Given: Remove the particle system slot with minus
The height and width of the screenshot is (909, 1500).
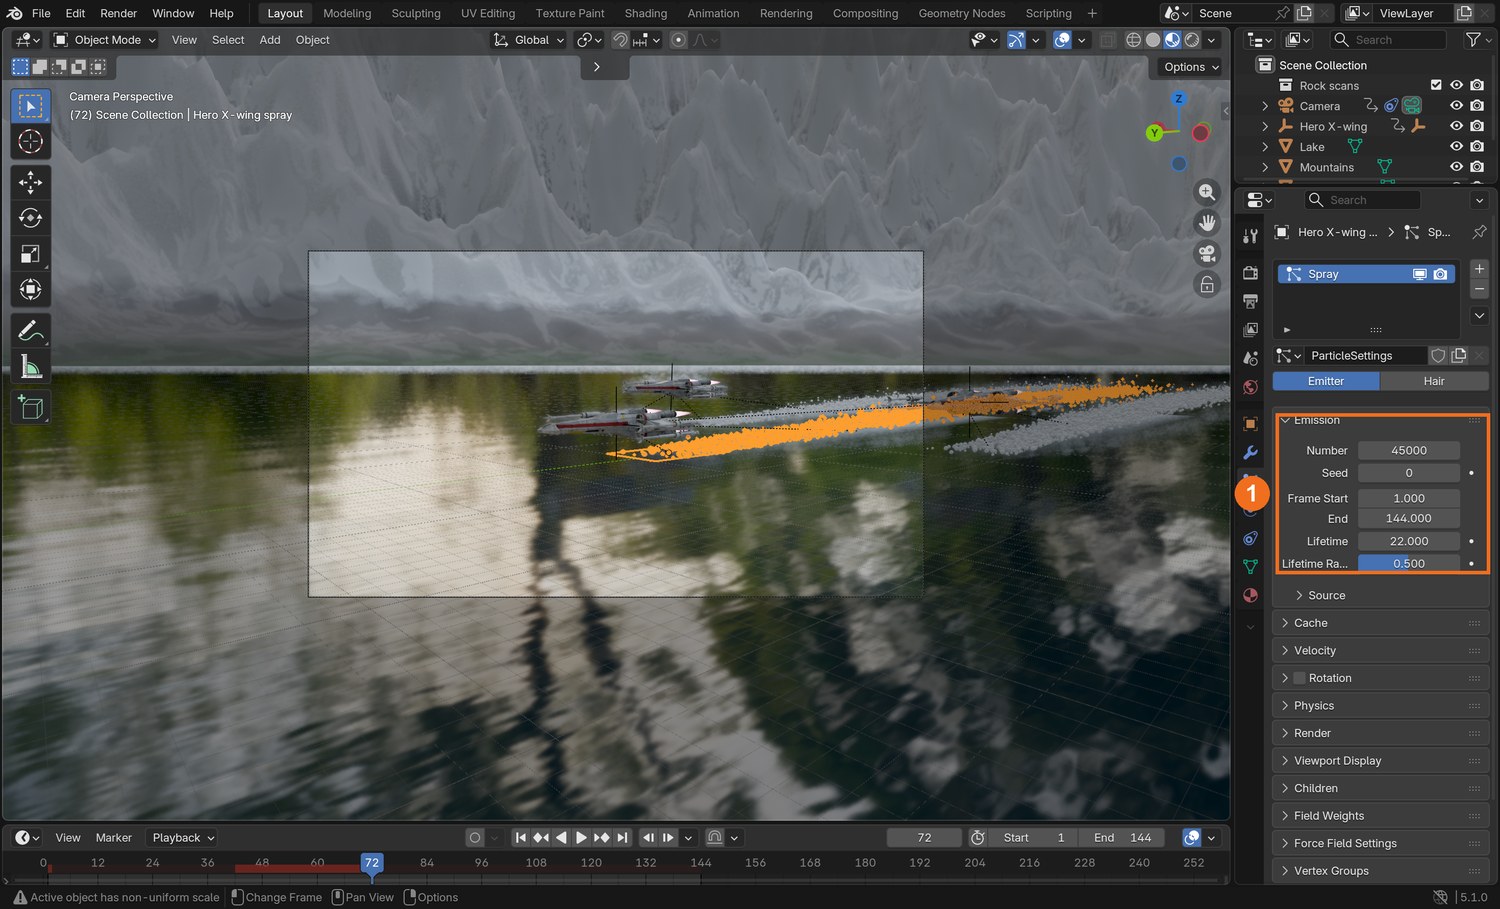Looking at the screenshot, I should 1479,289.
